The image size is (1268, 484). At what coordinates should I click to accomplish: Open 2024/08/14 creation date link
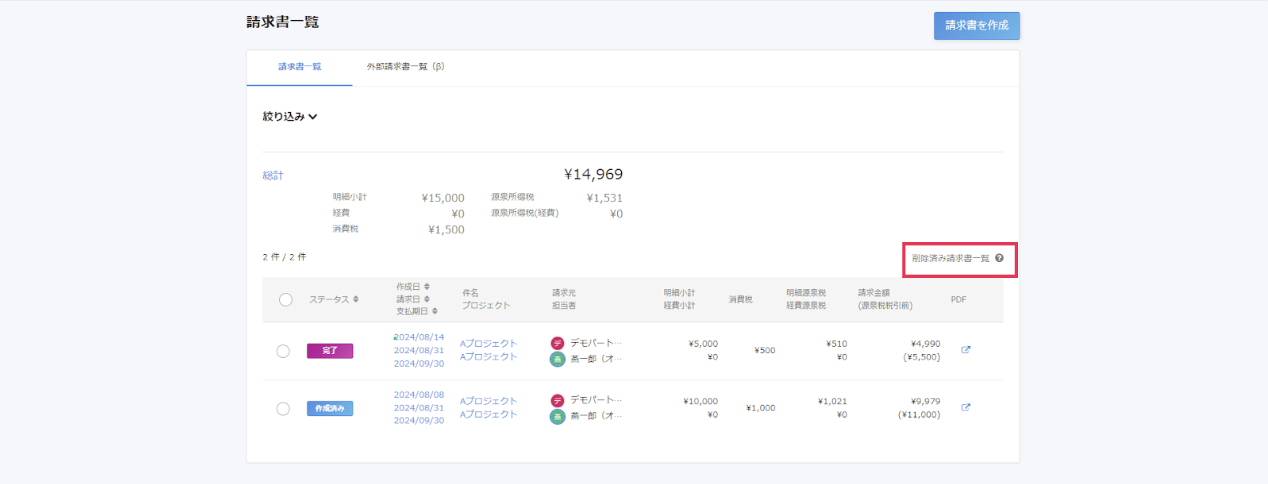tap(419, 337)
